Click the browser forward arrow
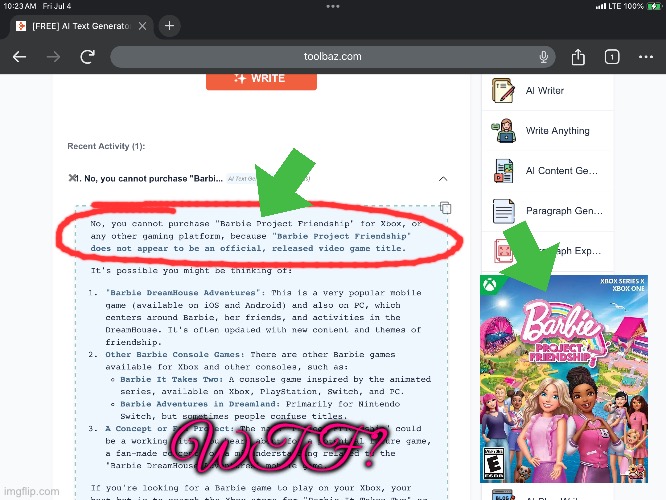666x500 pixels. 54,56
